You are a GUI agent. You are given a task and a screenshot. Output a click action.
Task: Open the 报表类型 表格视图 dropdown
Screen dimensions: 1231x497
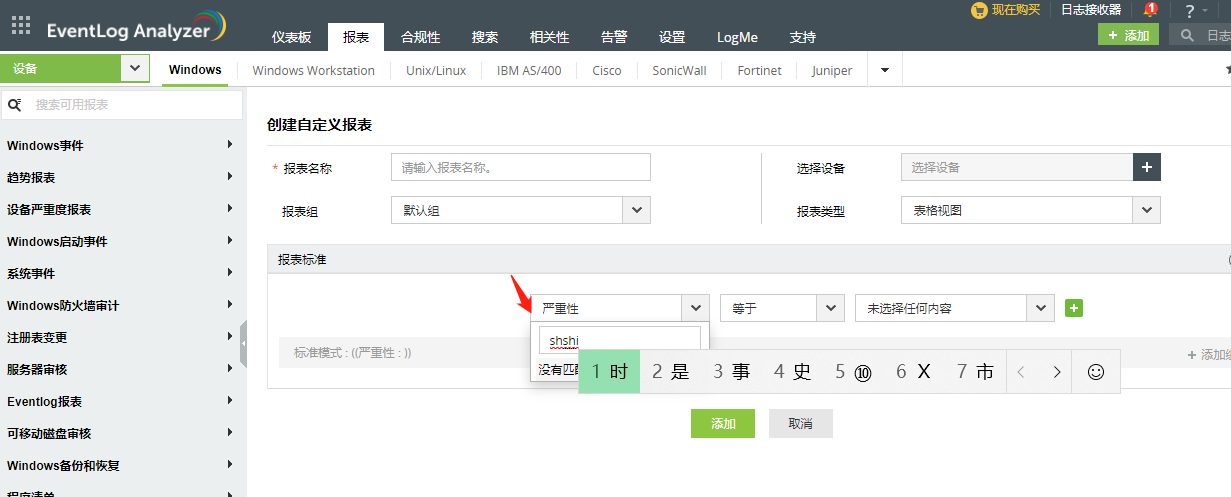click(x=1146, y=210)
